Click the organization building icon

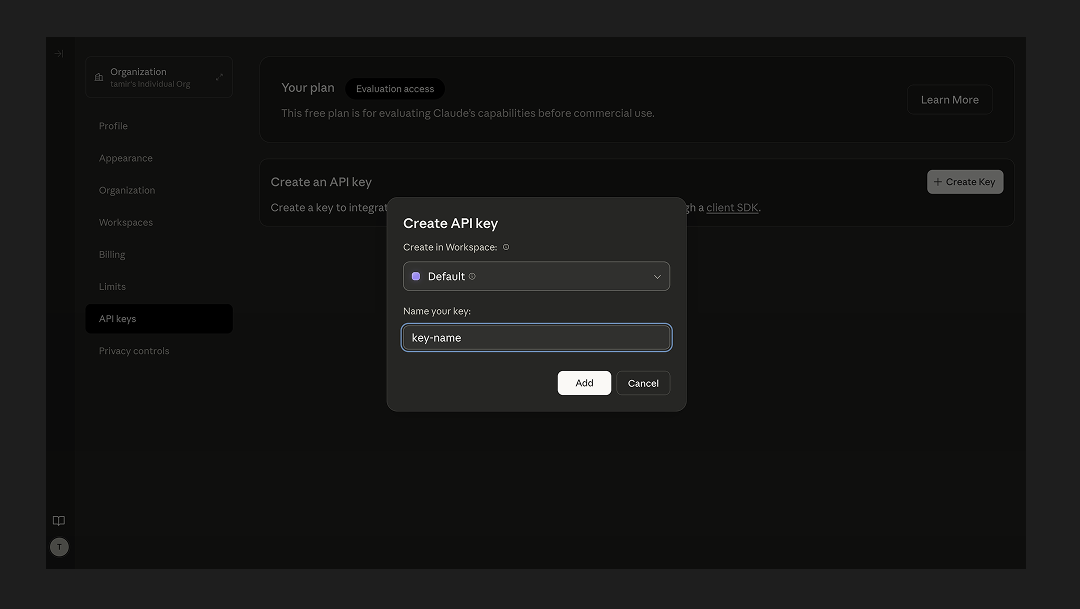[x=98, y=77]
